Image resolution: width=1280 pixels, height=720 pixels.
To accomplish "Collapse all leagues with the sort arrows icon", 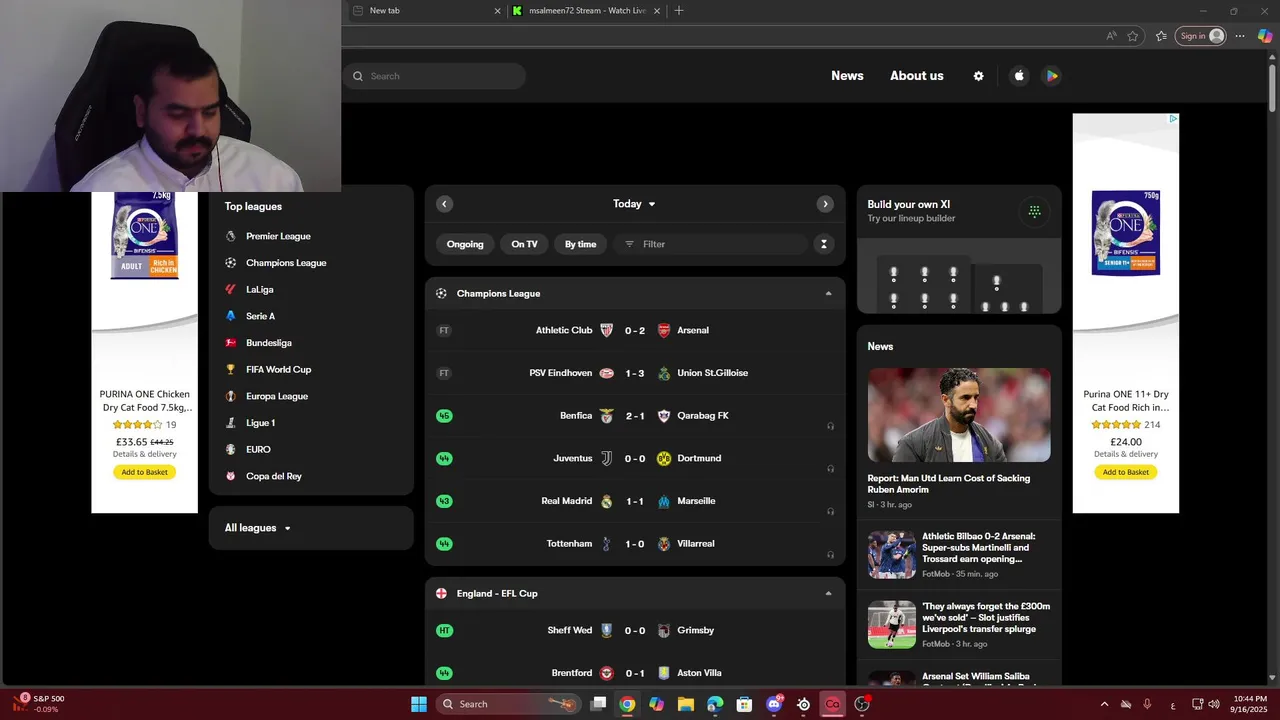I will (824, 244).
